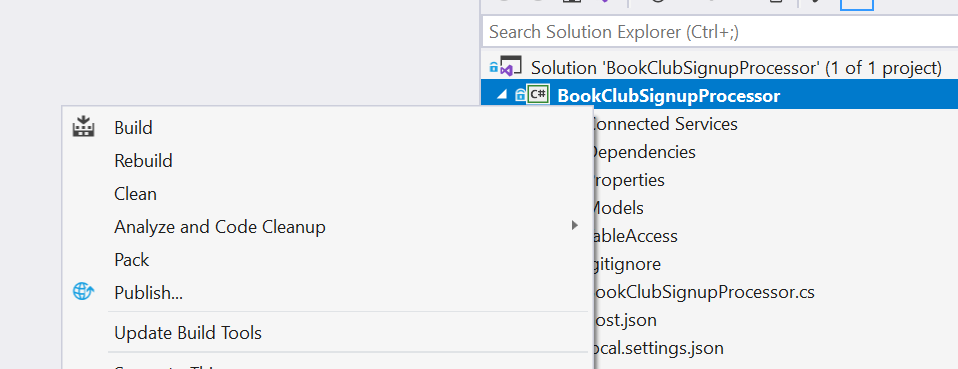
Task: Select the Connected Services node
Action: [x=665, y=124]
